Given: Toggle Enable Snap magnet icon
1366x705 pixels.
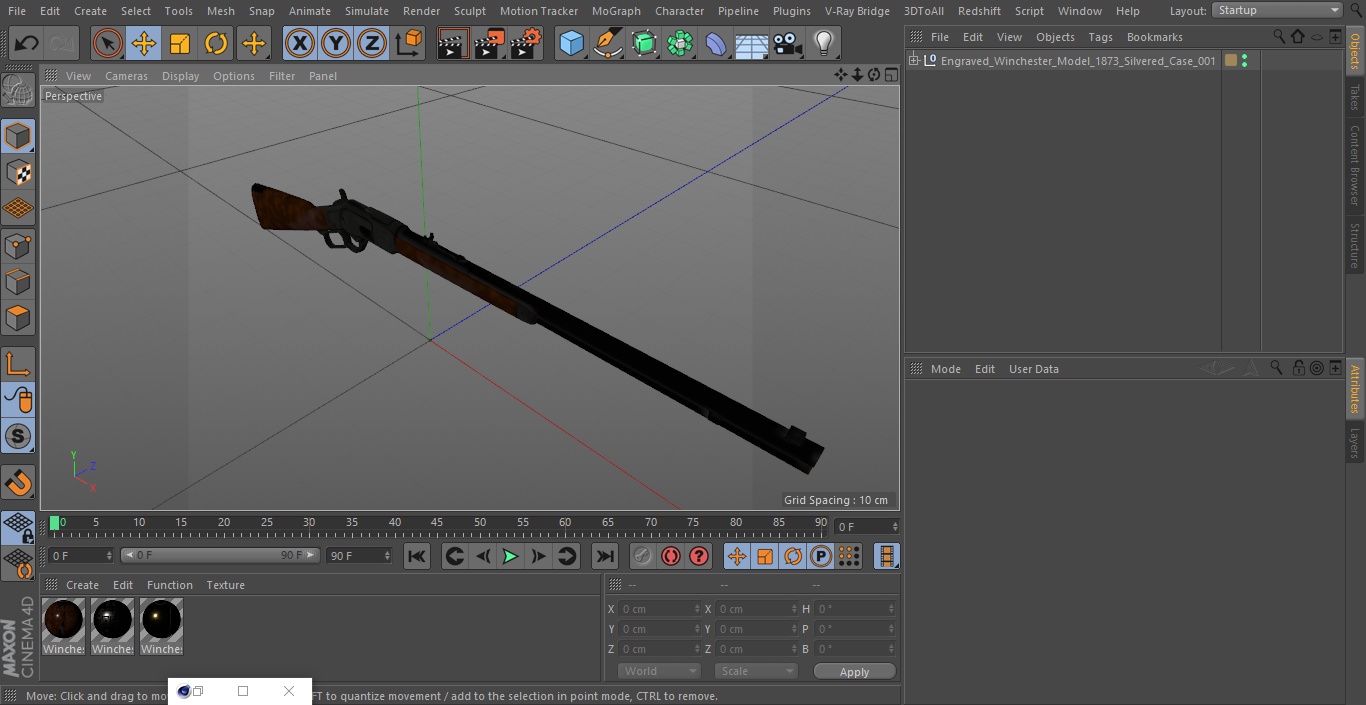Looking at the screenshot, I should 18,483.
